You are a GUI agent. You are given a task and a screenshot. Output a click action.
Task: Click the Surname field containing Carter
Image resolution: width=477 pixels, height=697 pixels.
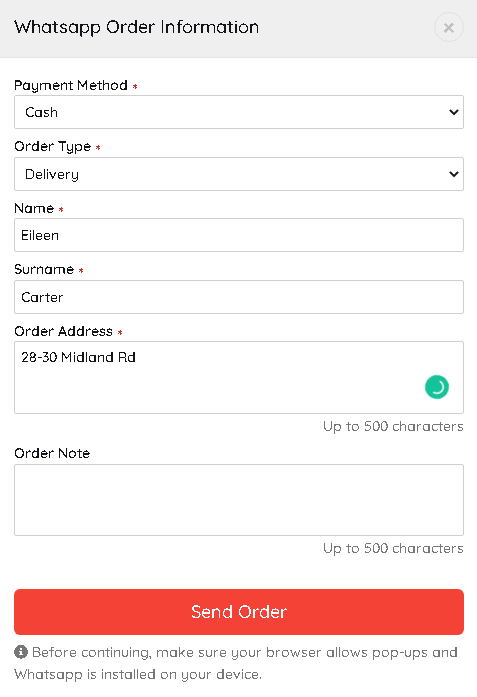click(x=239, y=297)
